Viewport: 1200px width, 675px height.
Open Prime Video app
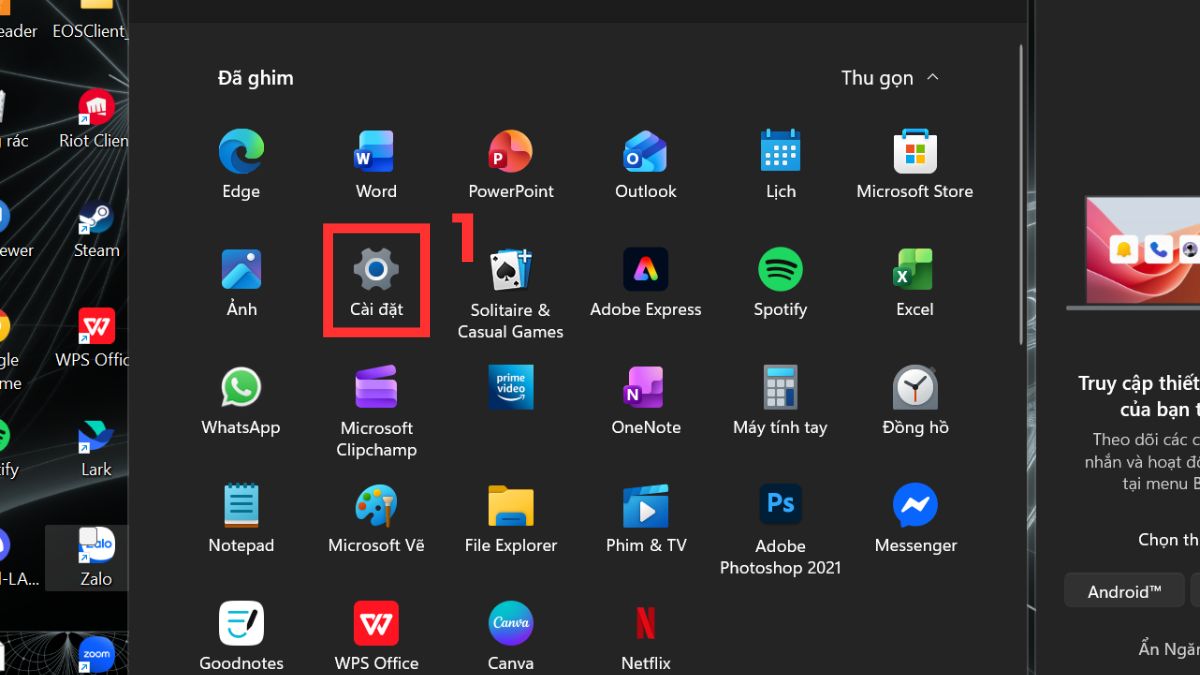tap(511, 387)
